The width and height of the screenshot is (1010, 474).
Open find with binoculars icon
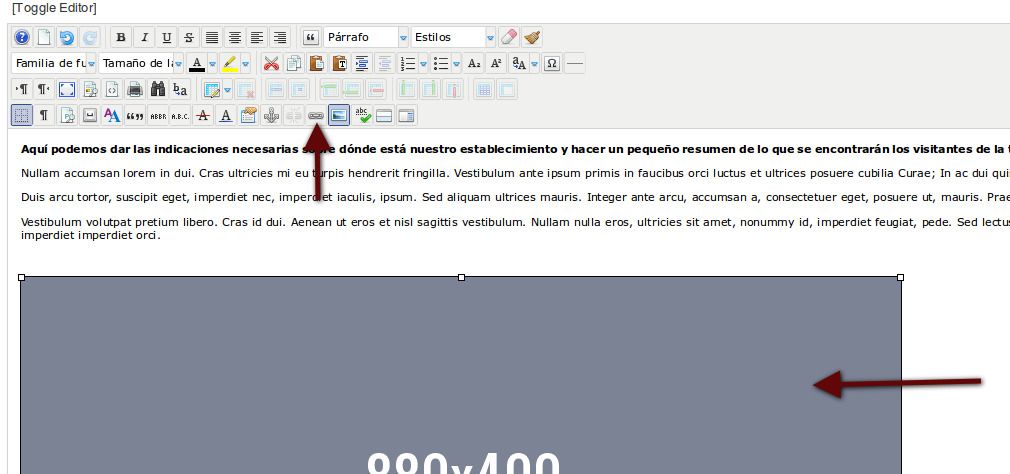157,89
